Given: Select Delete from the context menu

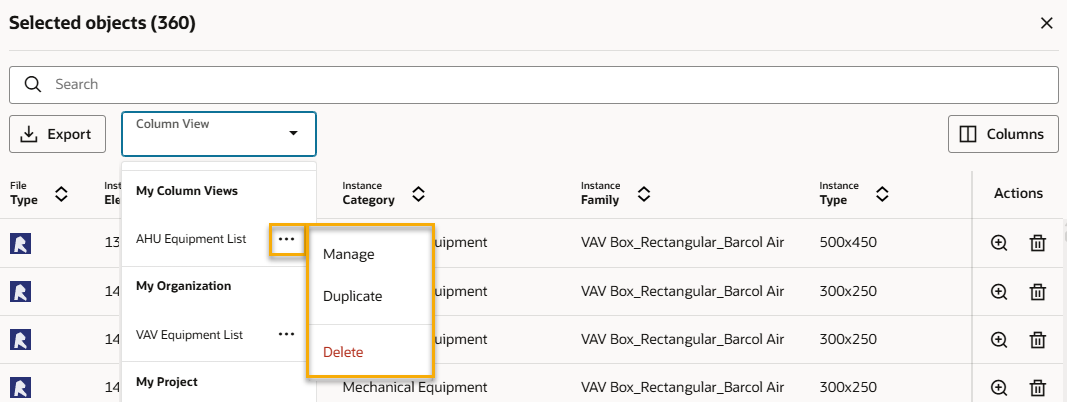Looking at the screenshot, I should click(x=343, y=352).
